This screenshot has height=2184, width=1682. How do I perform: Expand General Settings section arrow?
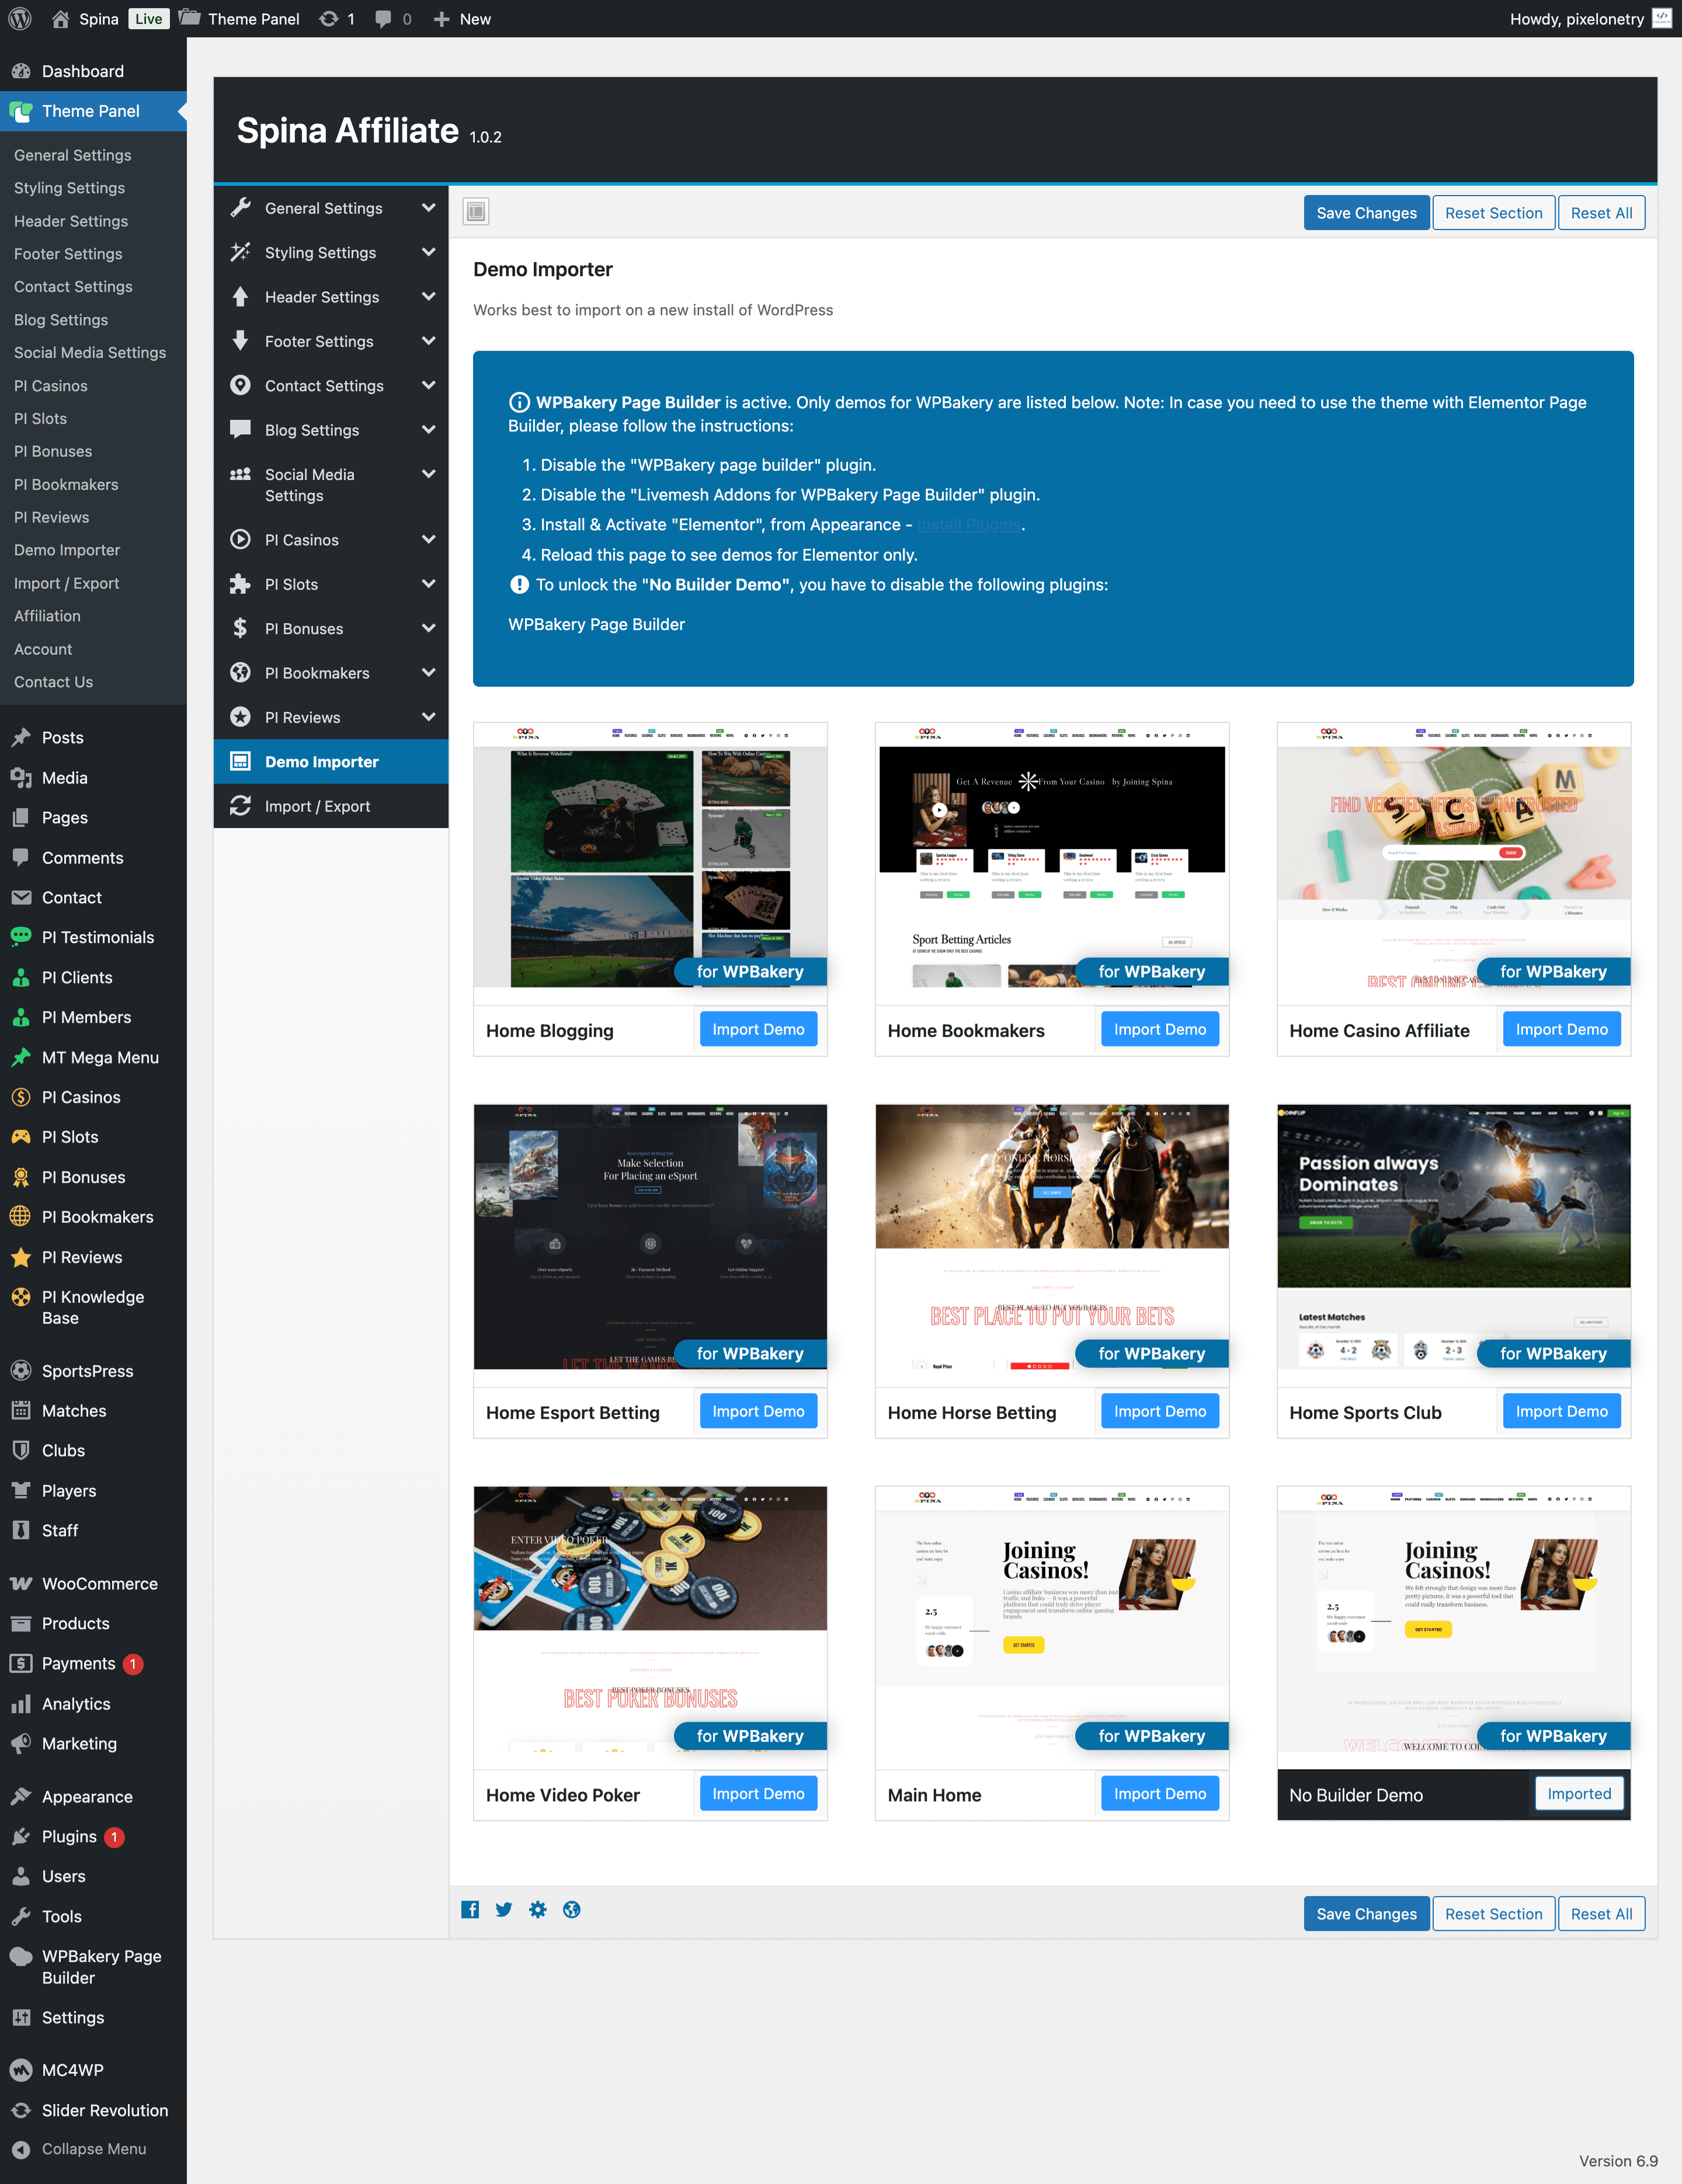[428, 208]
